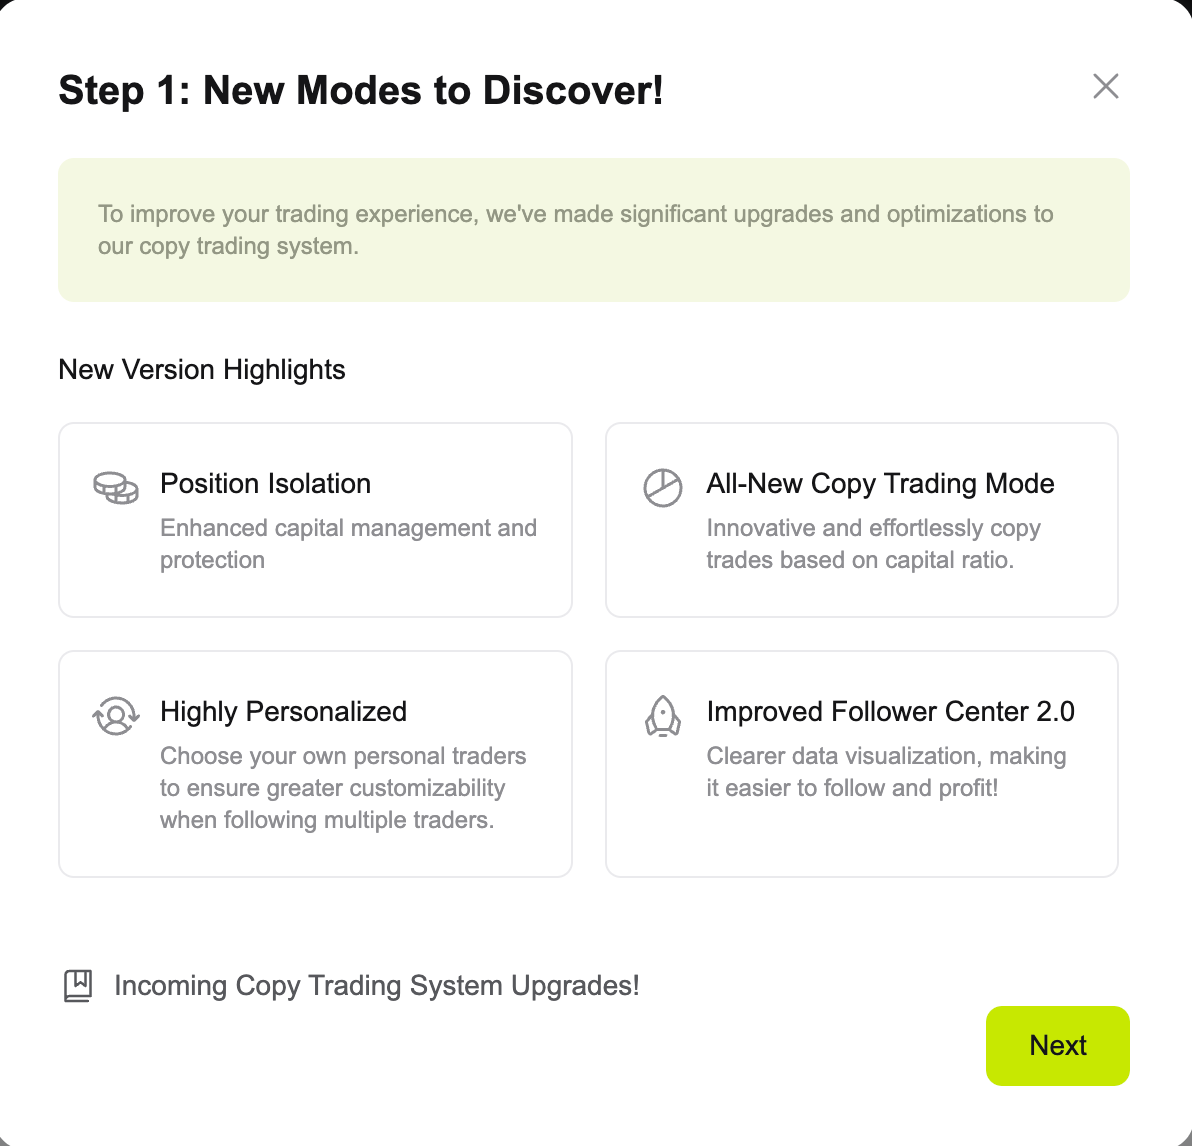Image resolution: width=1192 pixels, height=1146 pixels.
Task: Close the Step 1 dialog
Action: click(x=1105, y=86)
